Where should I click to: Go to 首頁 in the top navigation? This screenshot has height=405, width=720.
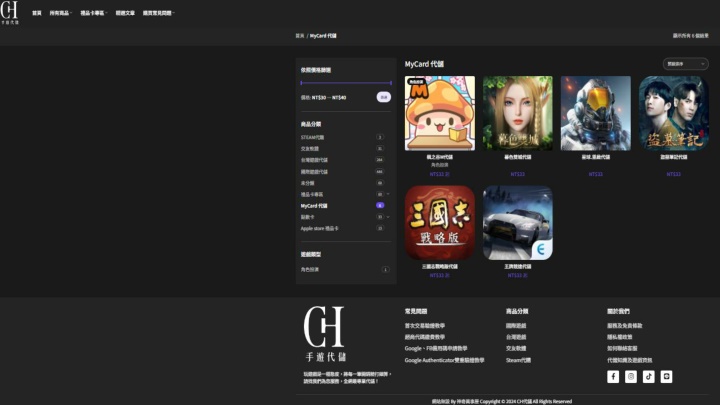coord(37,13)
